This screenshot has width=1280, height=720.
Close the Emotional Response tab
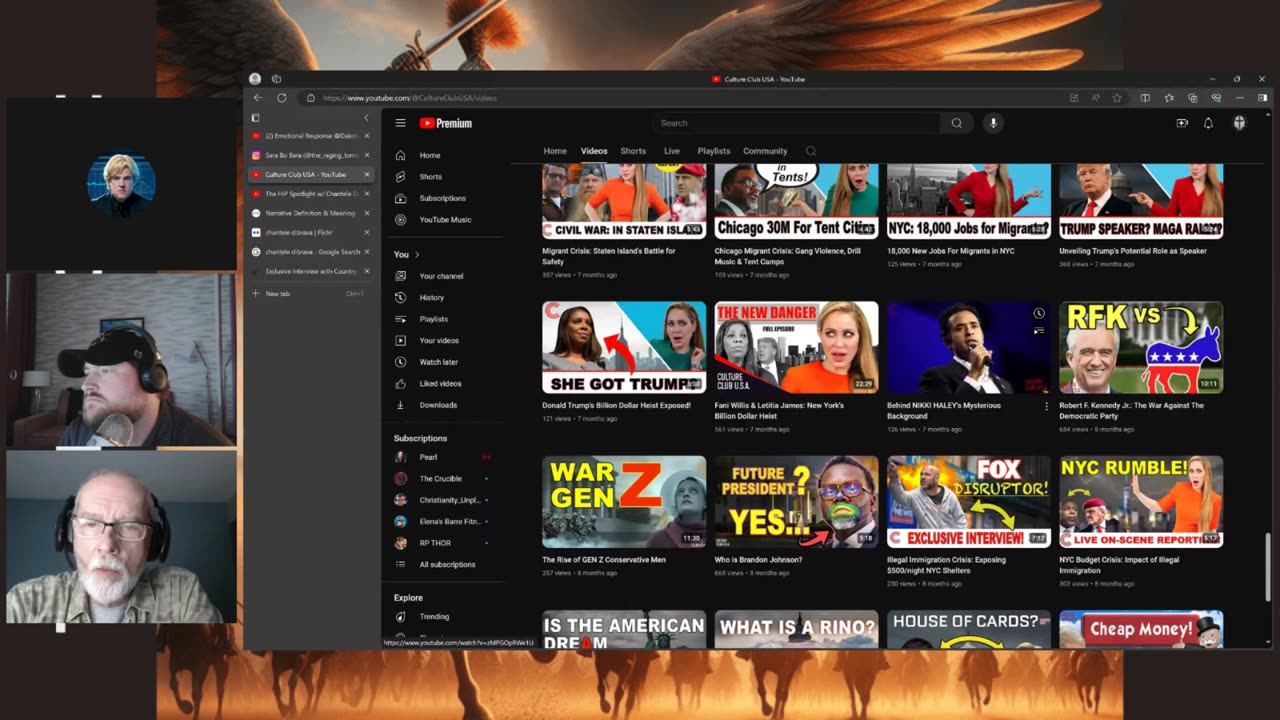[367, 136]
